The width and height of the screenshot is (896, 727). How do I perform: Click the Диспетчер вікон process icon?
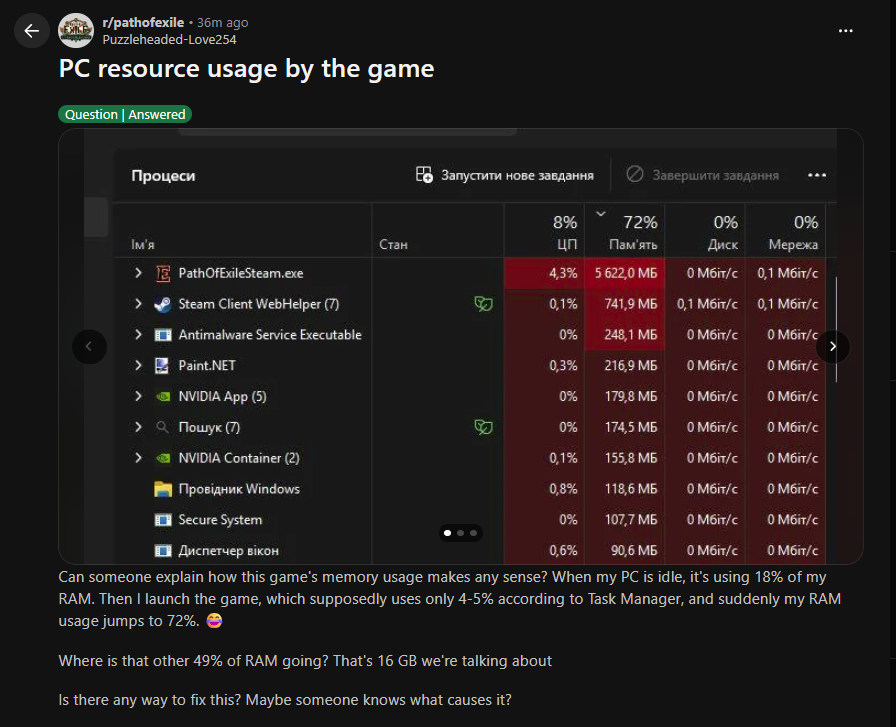coord(163,551)
